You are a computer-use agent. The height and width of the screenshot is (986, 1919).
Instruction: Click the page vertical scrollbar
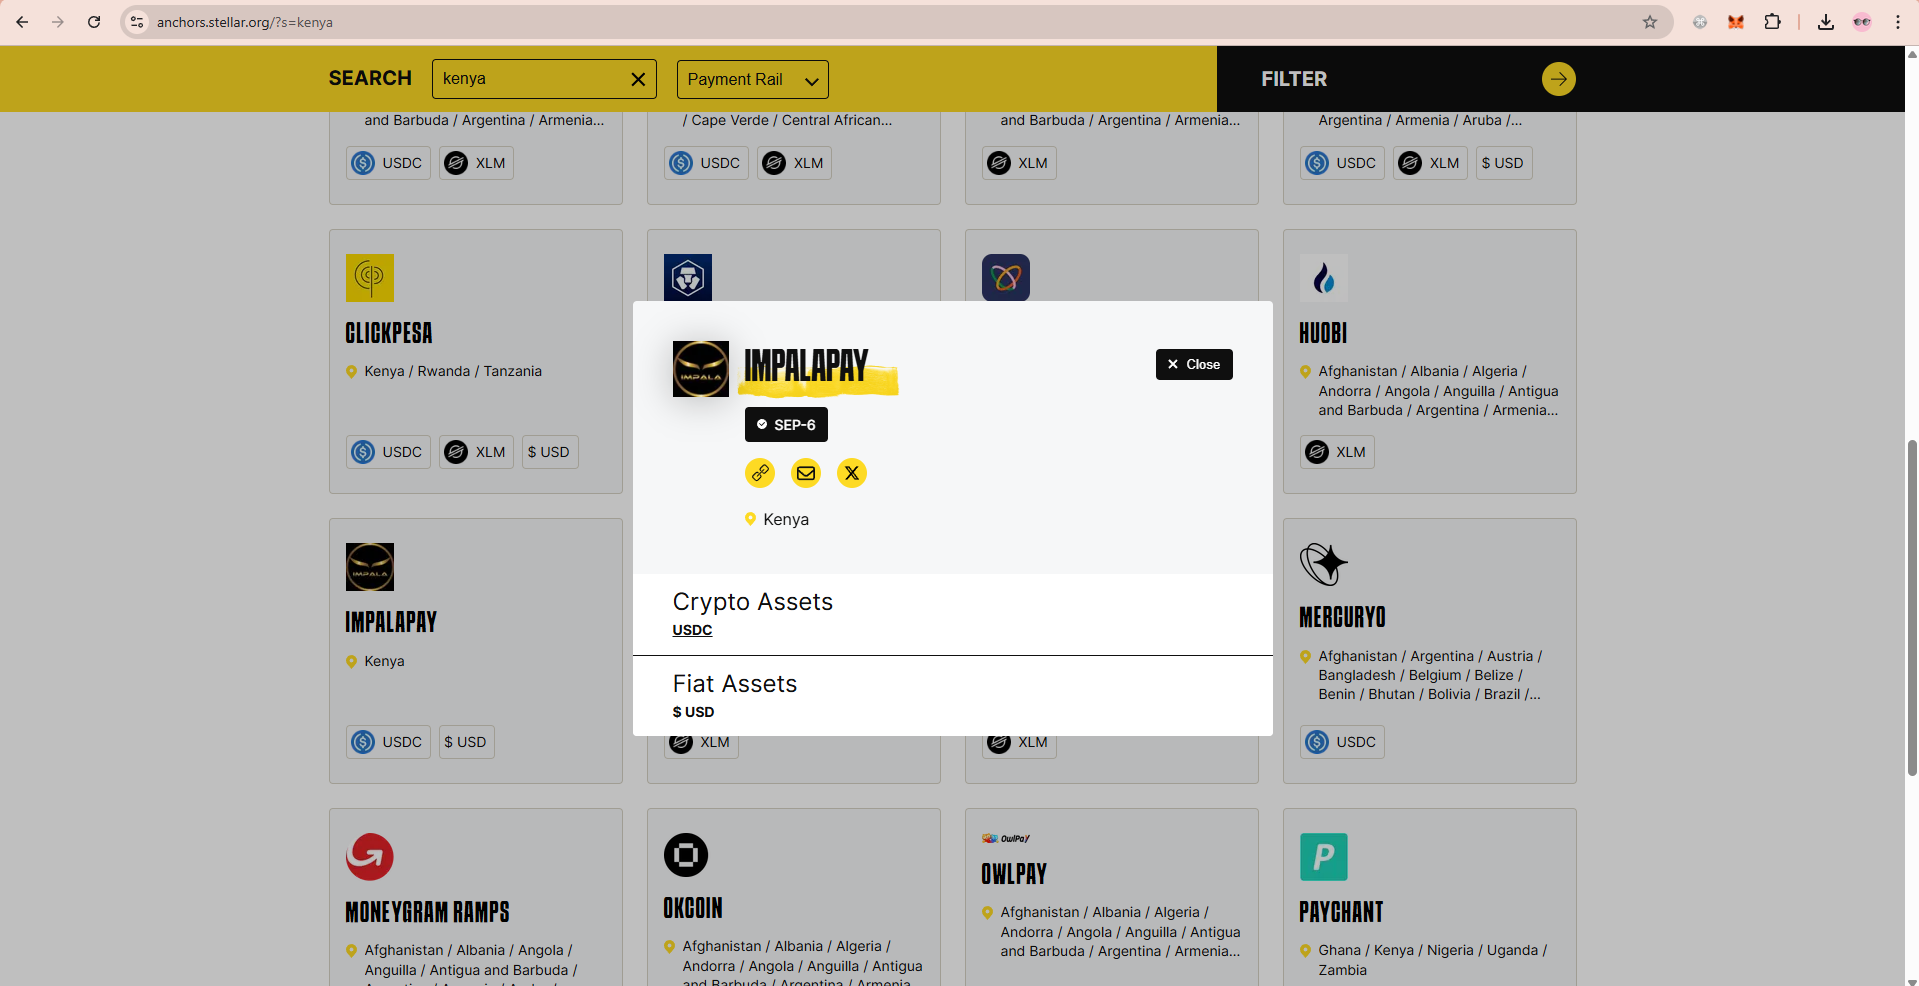(x=1912, y=607)
